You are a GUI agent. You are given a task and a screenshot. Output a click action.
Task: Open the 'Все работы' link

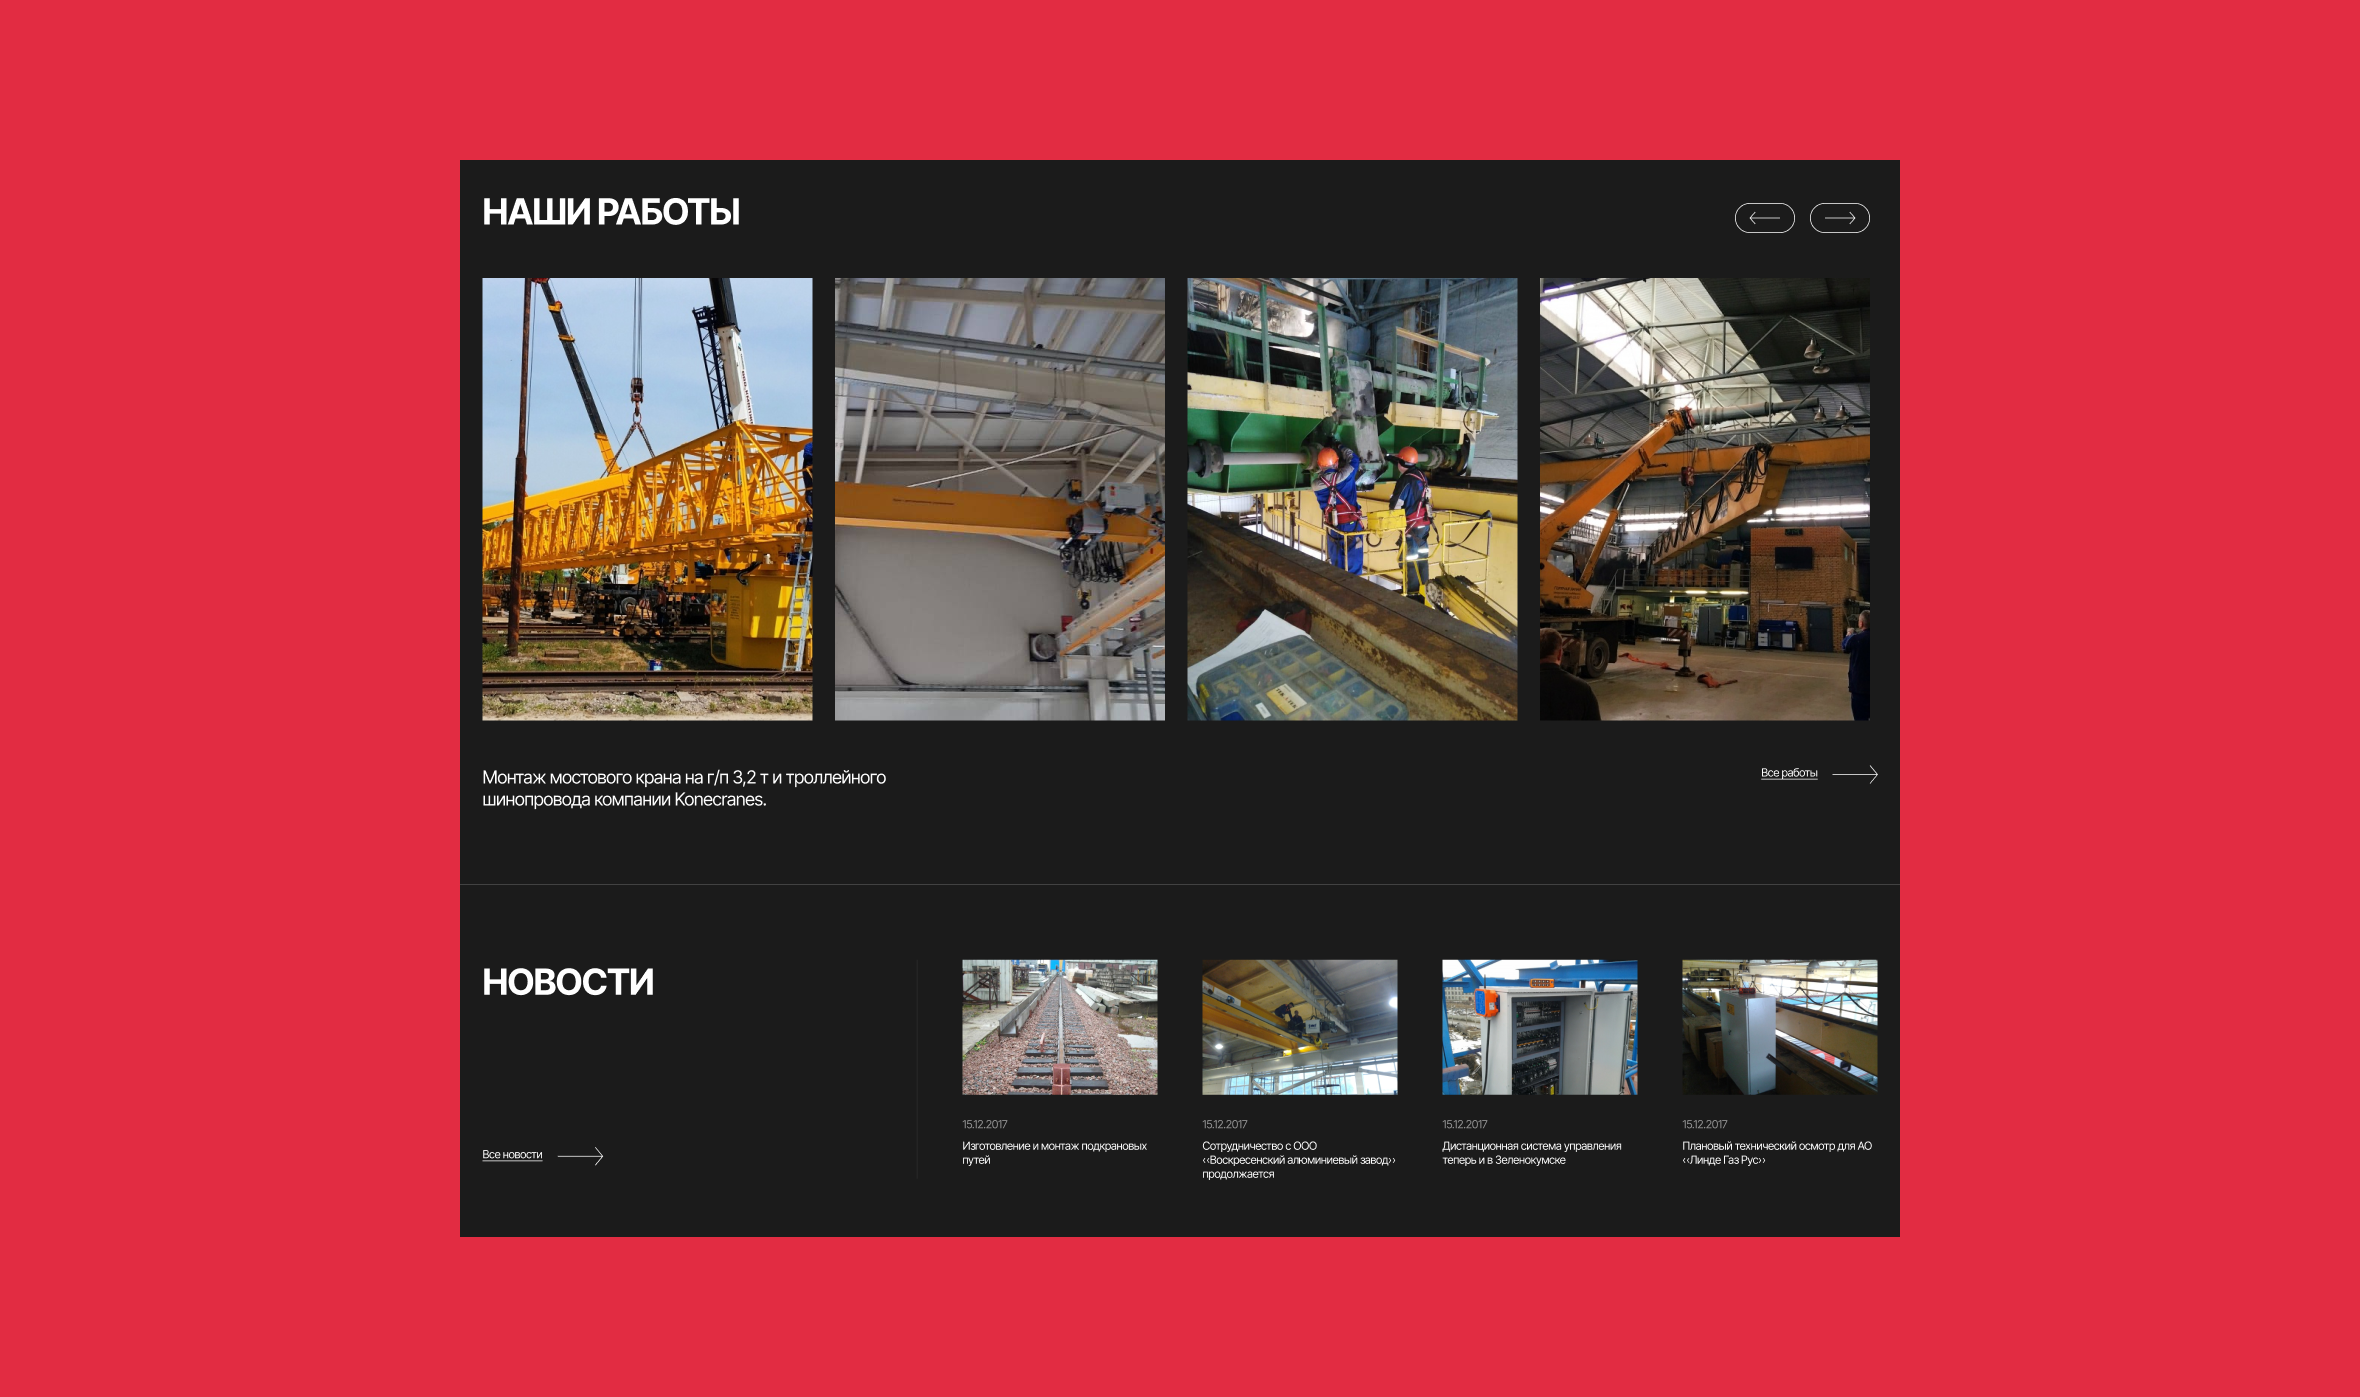[x=1788, y=773]
